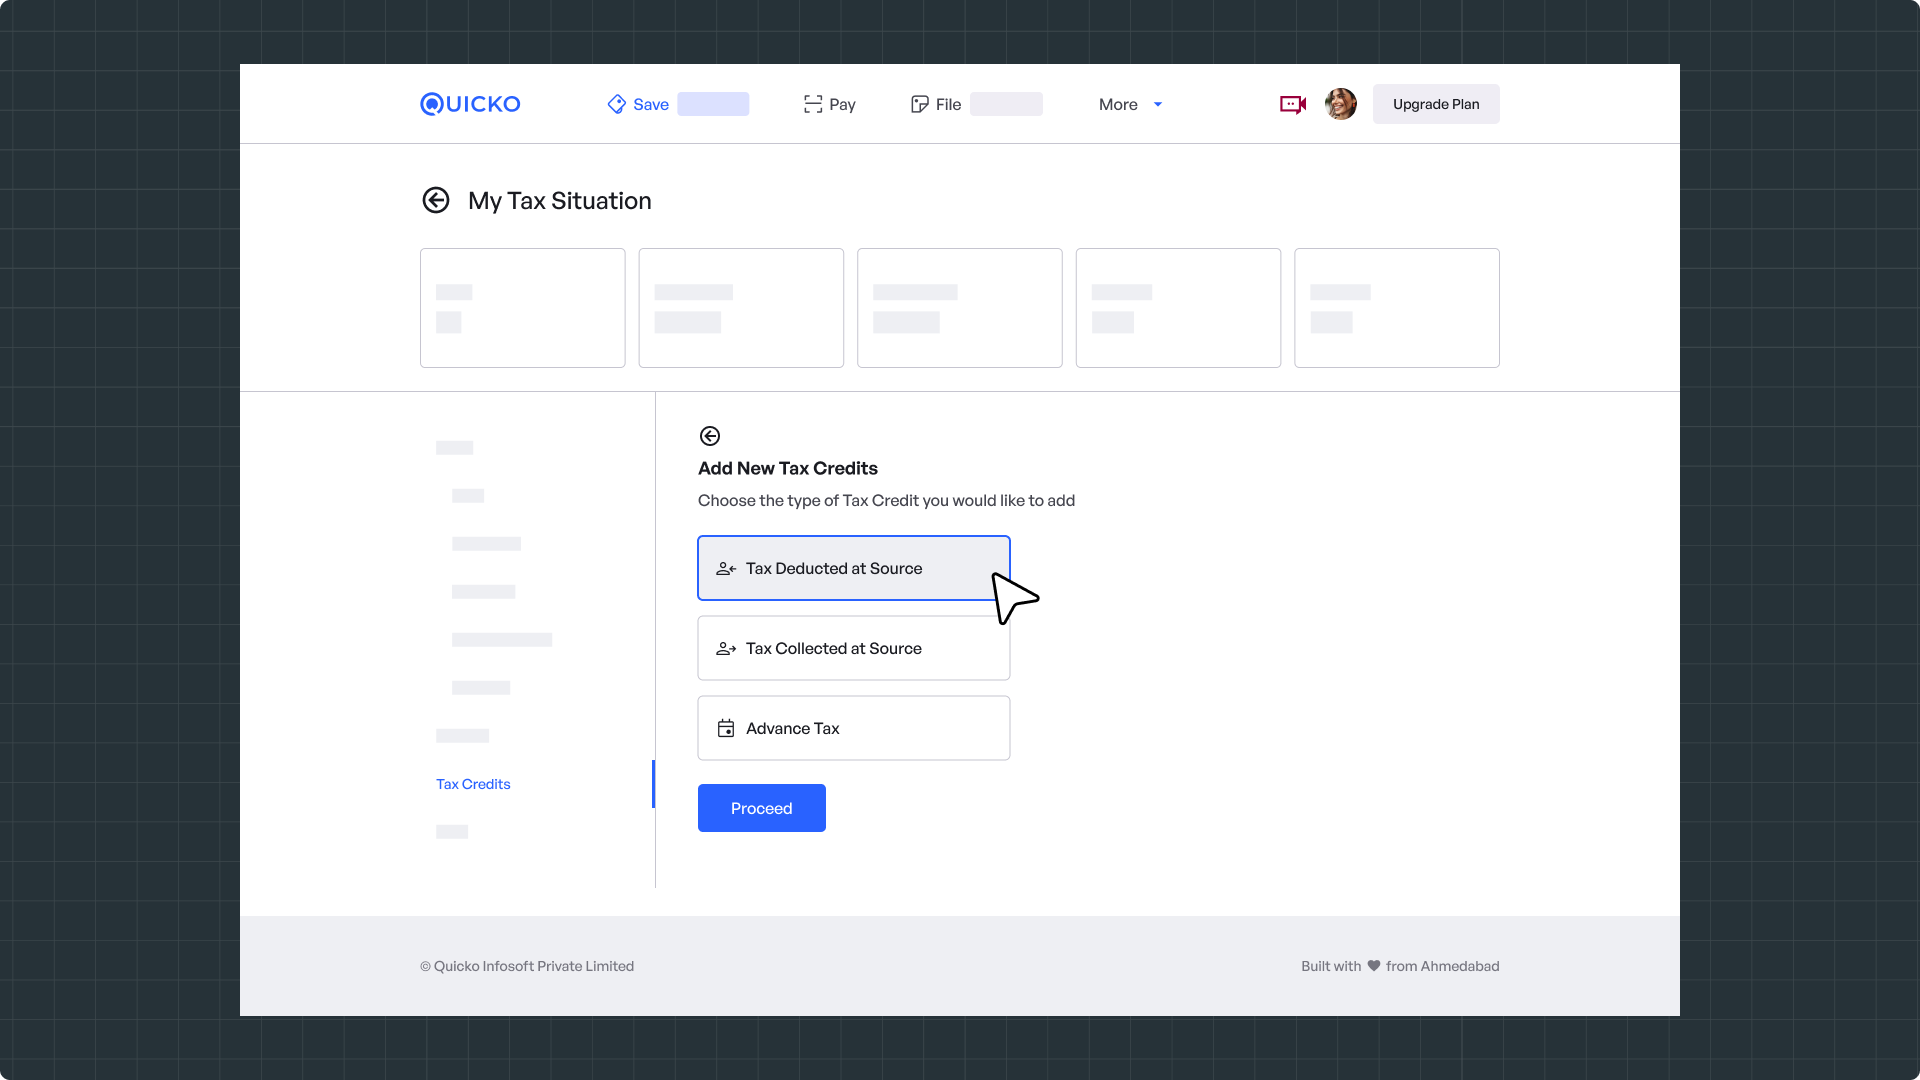Select Tax Collected at Source option
Viewport: 1920px width, 1080px height.
[854, 648]
